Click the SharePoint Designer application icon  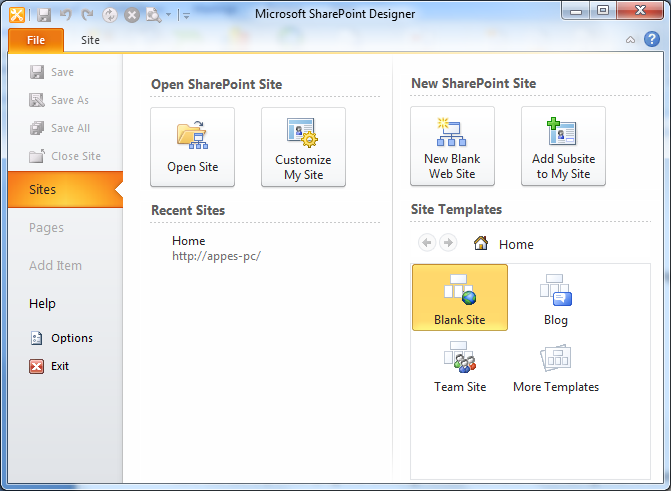16,13
